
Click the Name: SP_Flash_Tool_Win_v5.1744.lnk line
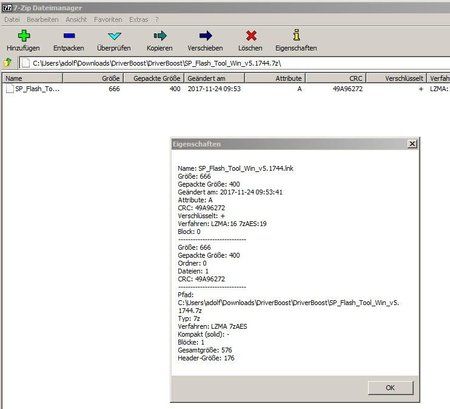click(x=235, y=168)
